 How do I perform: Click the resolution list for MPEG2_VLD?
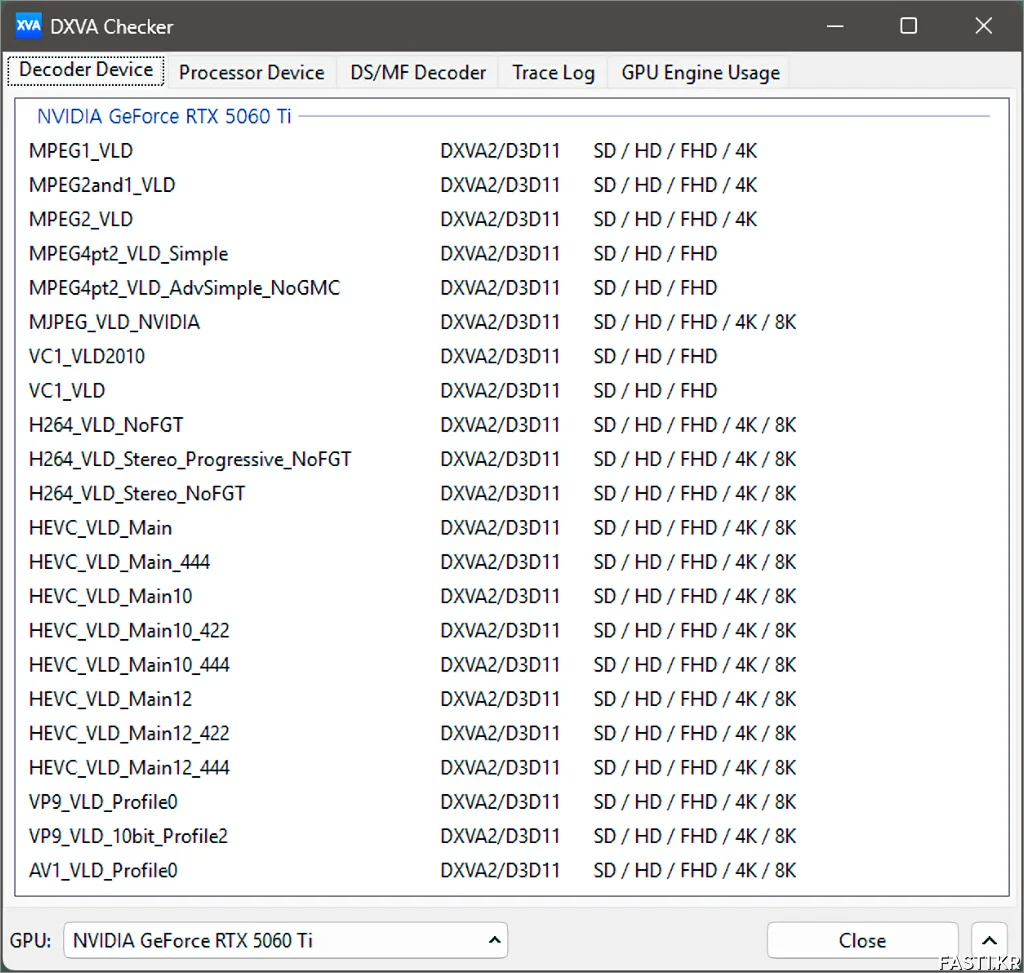point(675,219)
